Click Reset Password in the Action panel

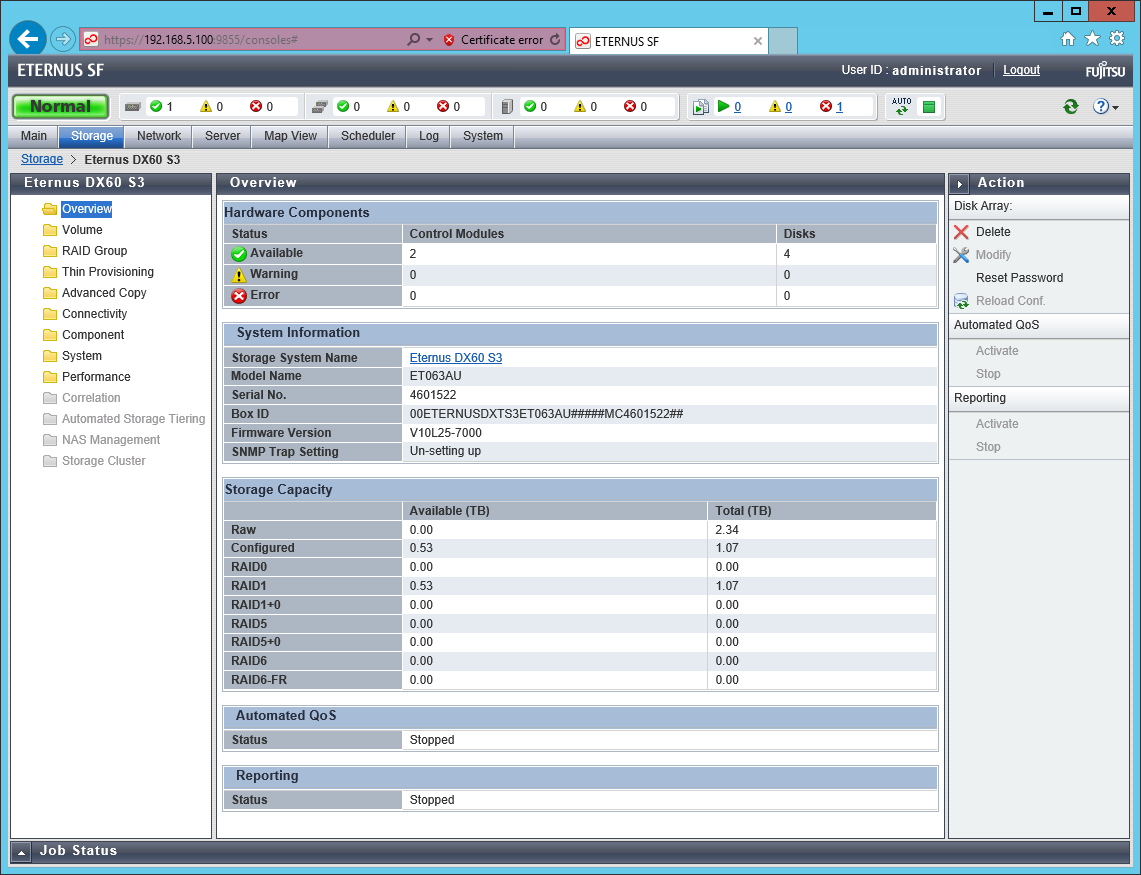[x=1019, y=278]
